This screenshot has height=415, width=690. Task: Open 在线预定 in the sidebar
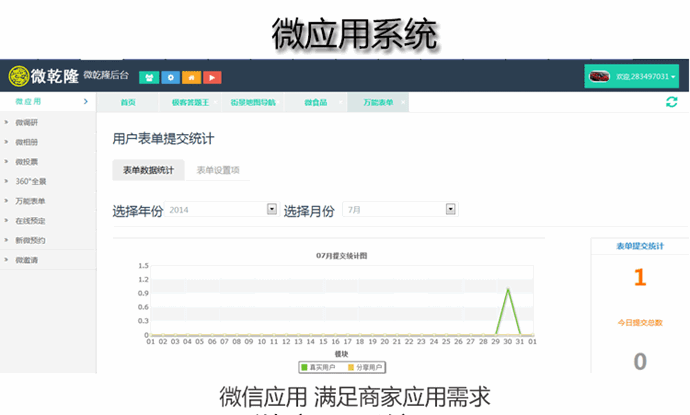click(30, 221)
